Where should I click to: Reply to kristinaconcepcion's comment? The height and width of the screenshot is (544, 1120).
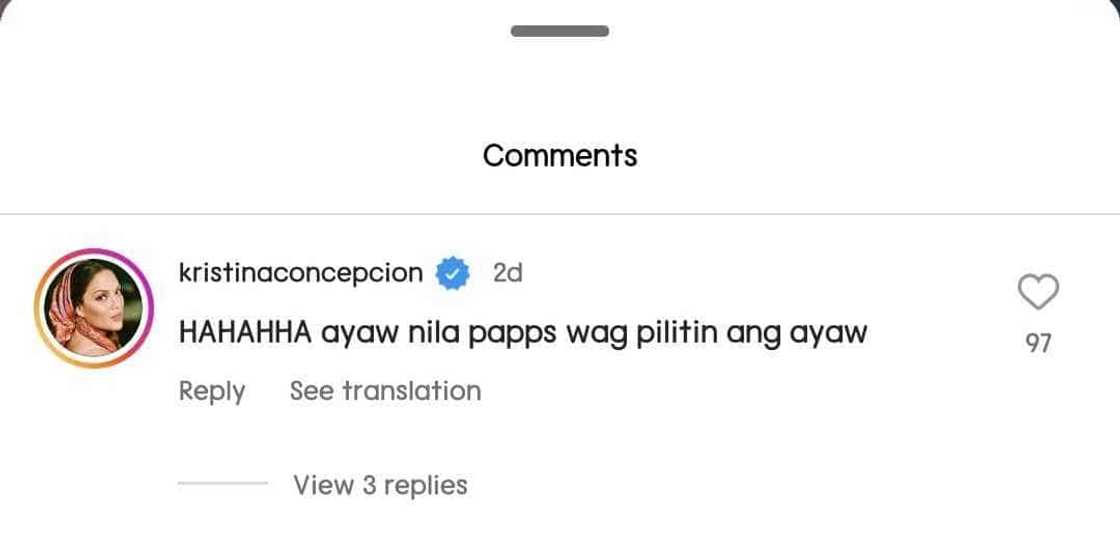[x=211, y=391]
